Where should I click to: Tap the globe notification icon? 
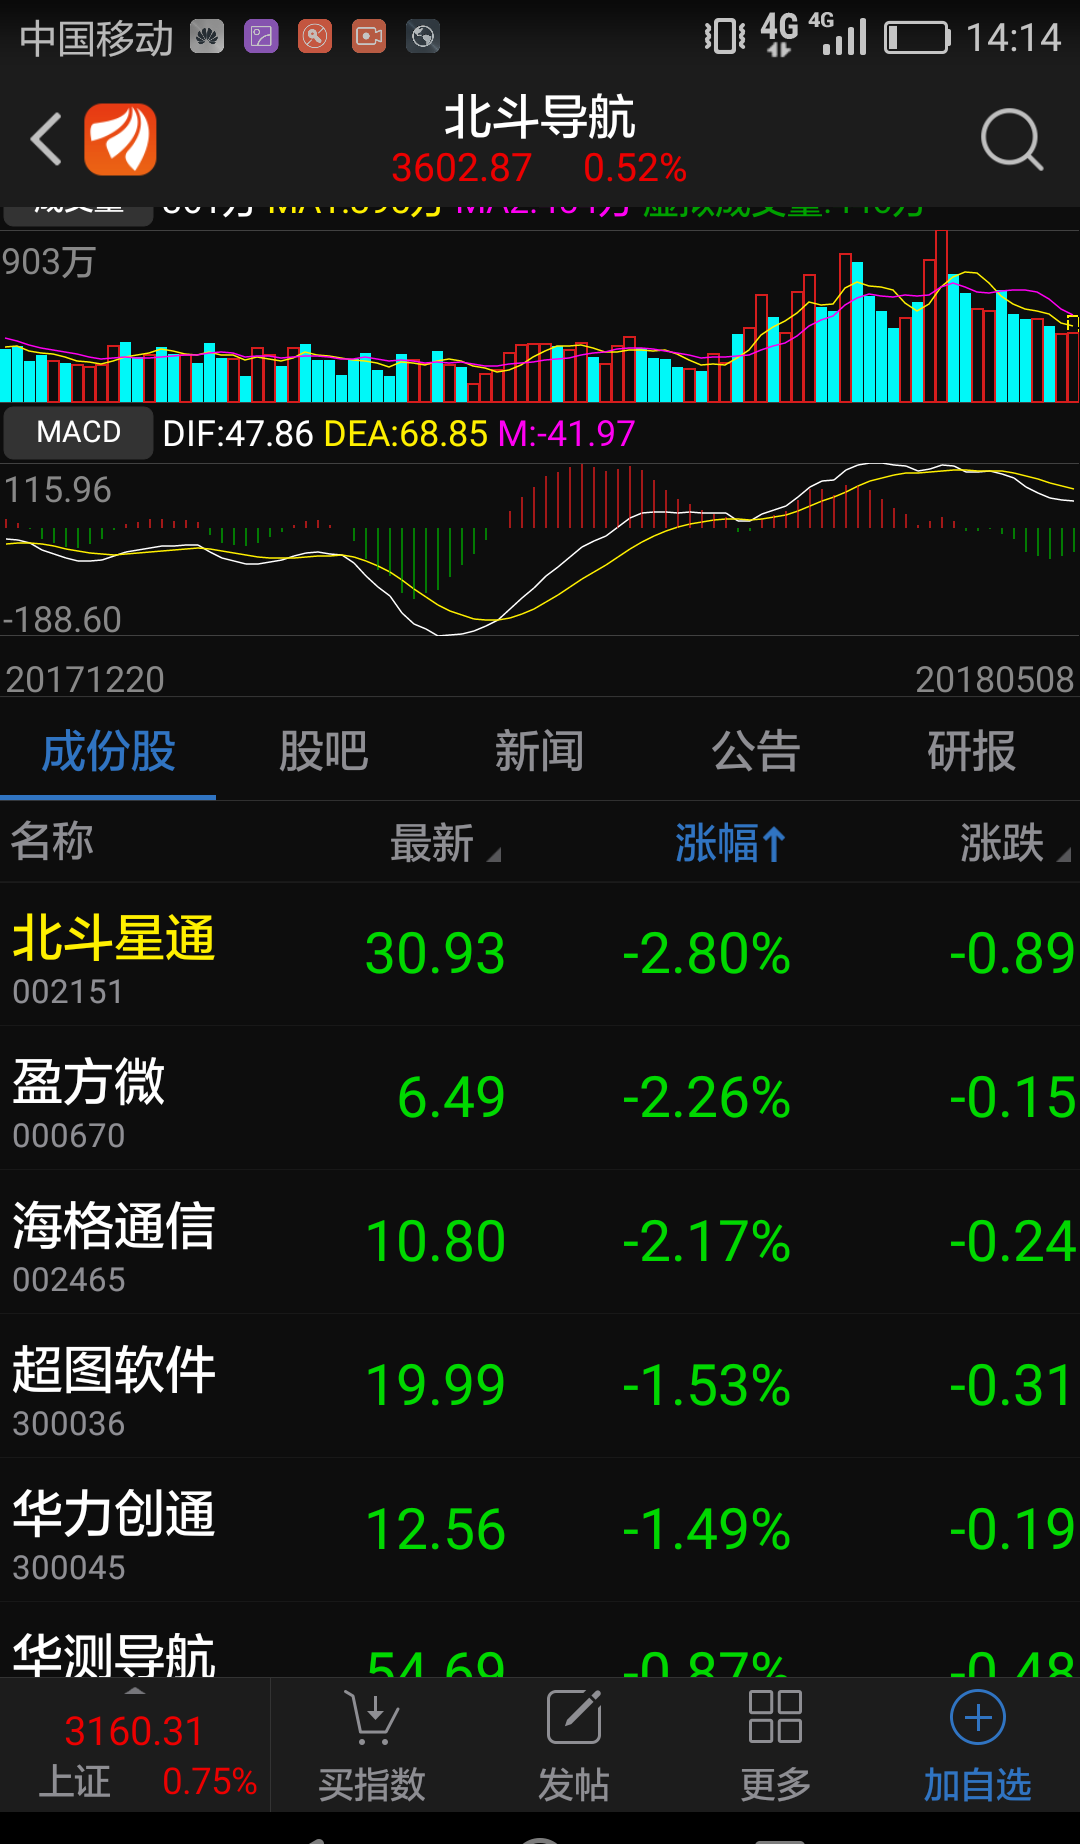pyautogui.click(x=423, y=37)
